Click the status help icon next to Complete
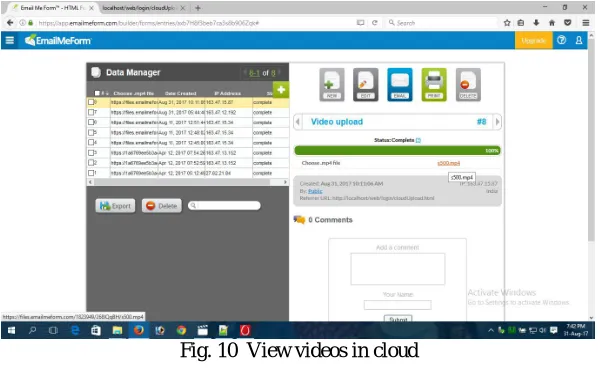 click(418, 140)
